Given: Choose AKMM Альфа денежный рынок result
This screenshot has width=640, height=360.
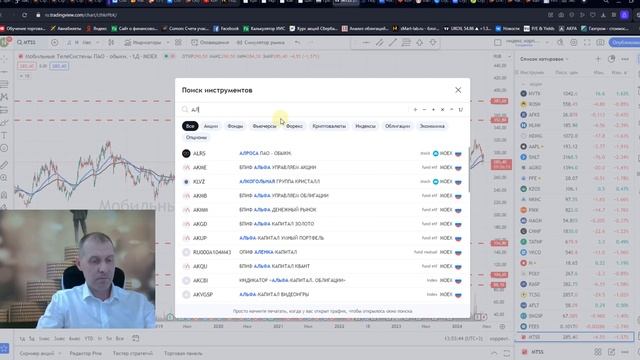Looking at the screenshot, I should pyautogui.click(x=322, y=210).
